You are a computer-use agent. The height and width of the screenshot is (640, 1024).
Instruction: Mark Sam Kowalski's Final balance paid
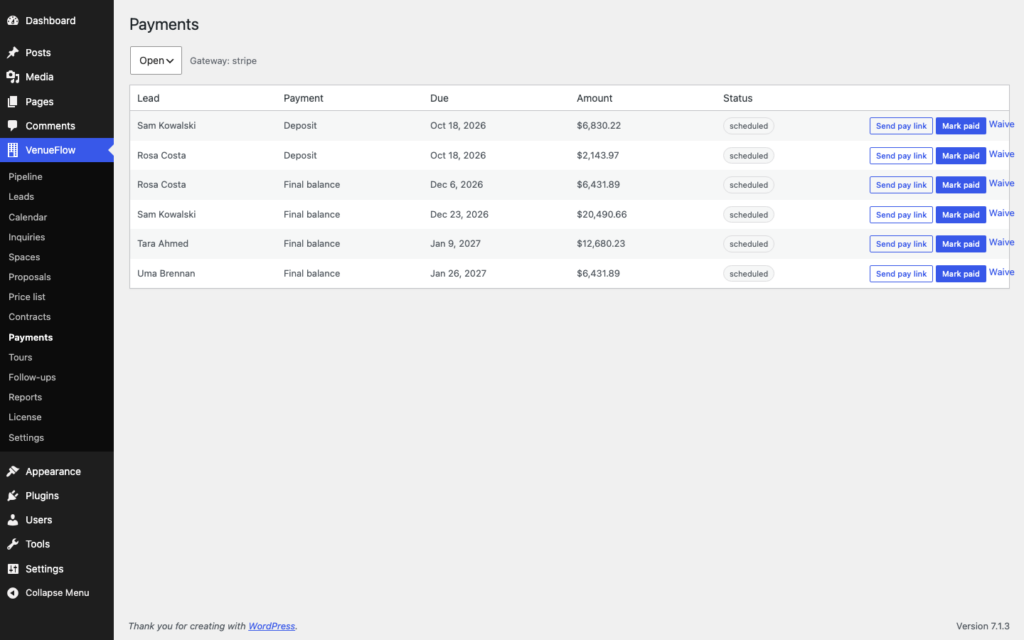960,215
